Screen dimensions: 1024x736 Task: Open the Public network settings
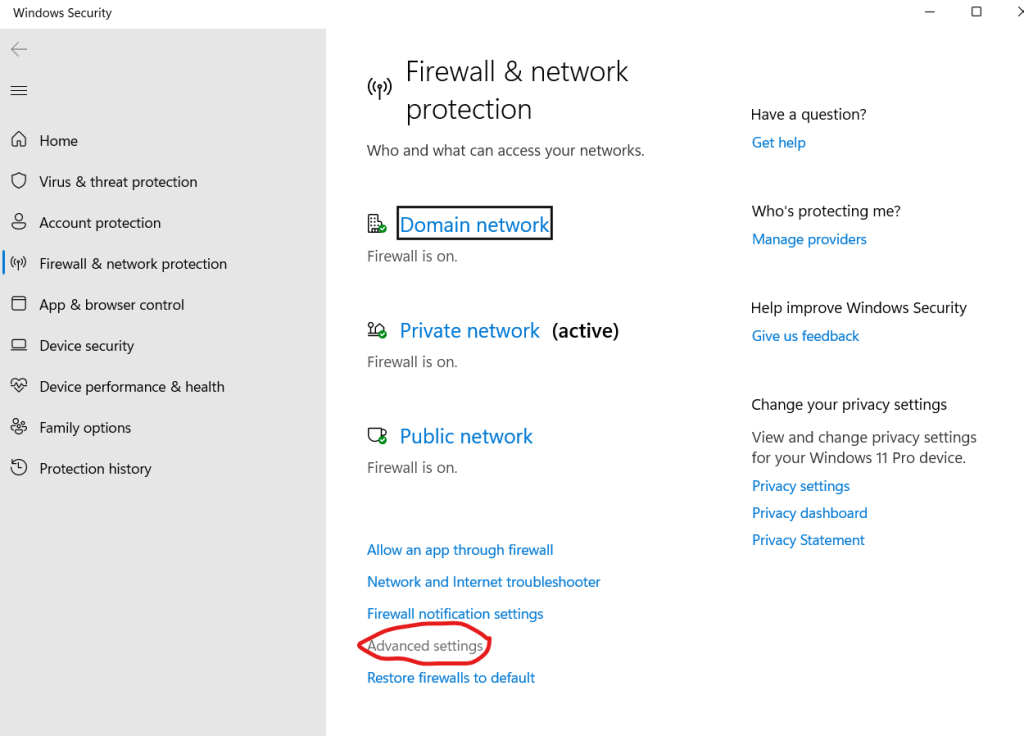(466, 437)
